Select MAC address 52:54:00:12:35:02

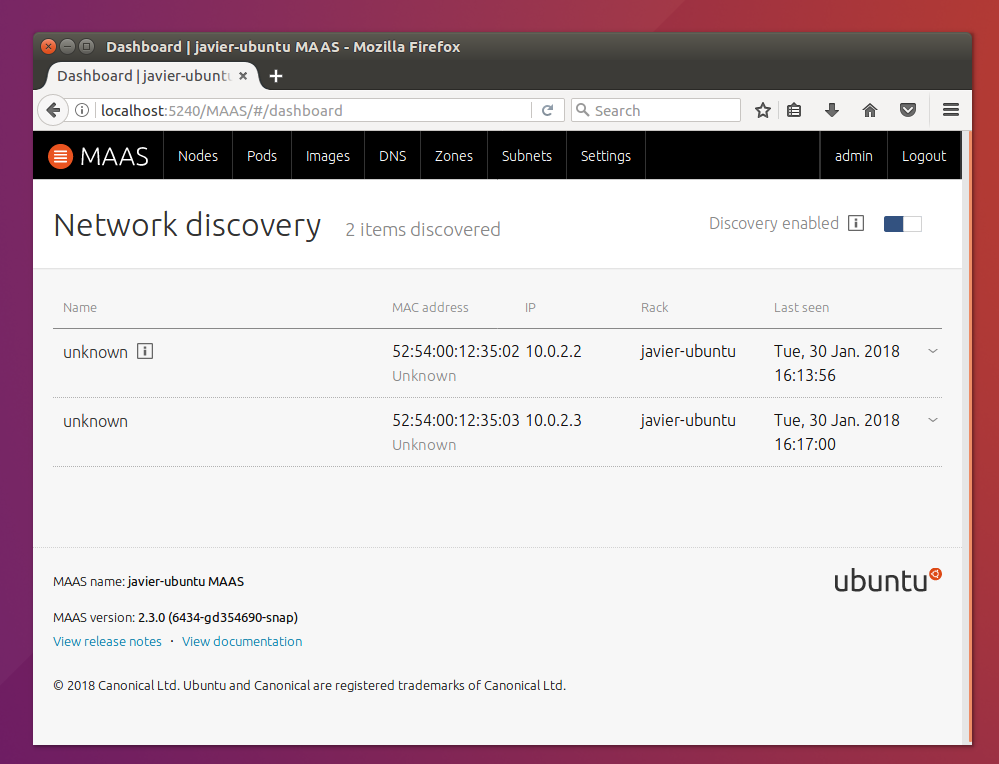pyautogui.click(x=456, y=351)
